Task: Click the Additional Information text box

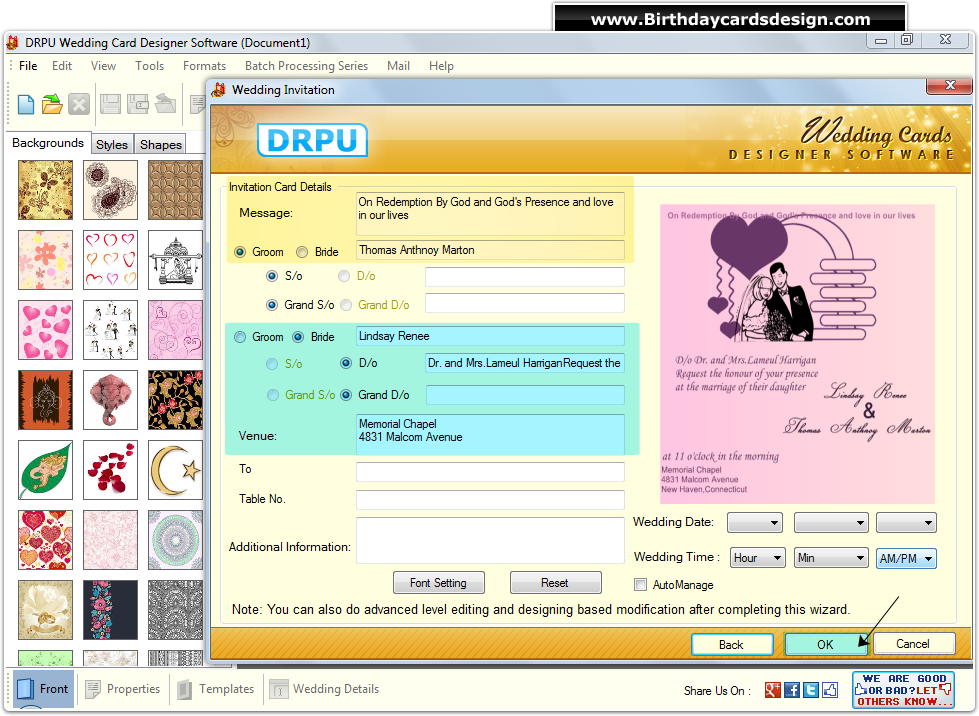Action: coord(490,540)
